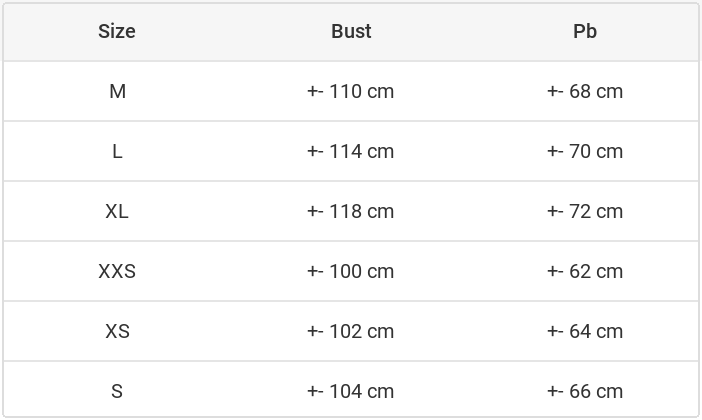Click the +- 68 cm Pb value

(x=585, y=91)
